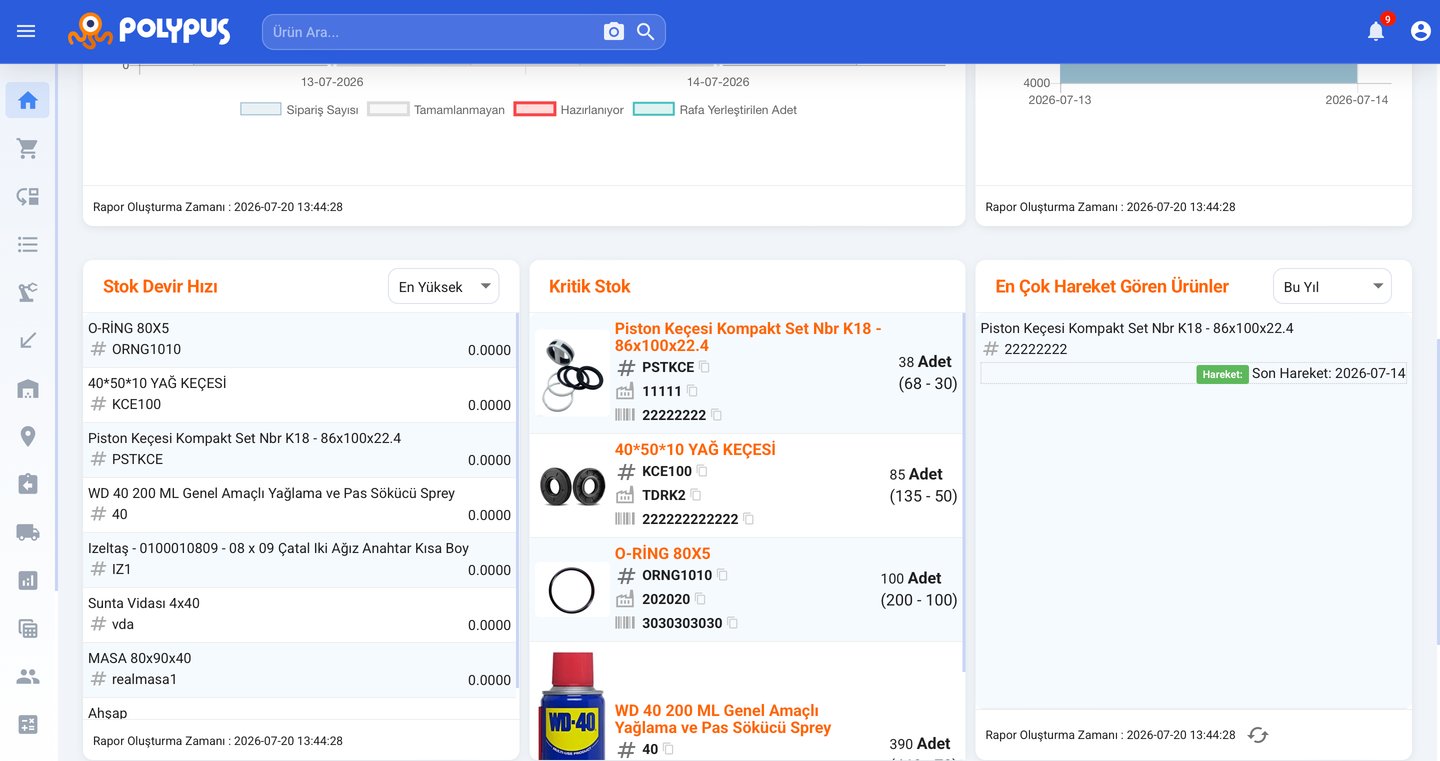Open the shopping cart sidebar icon
The height and width of the screenshot is (761, 1440).
(28, 148)
